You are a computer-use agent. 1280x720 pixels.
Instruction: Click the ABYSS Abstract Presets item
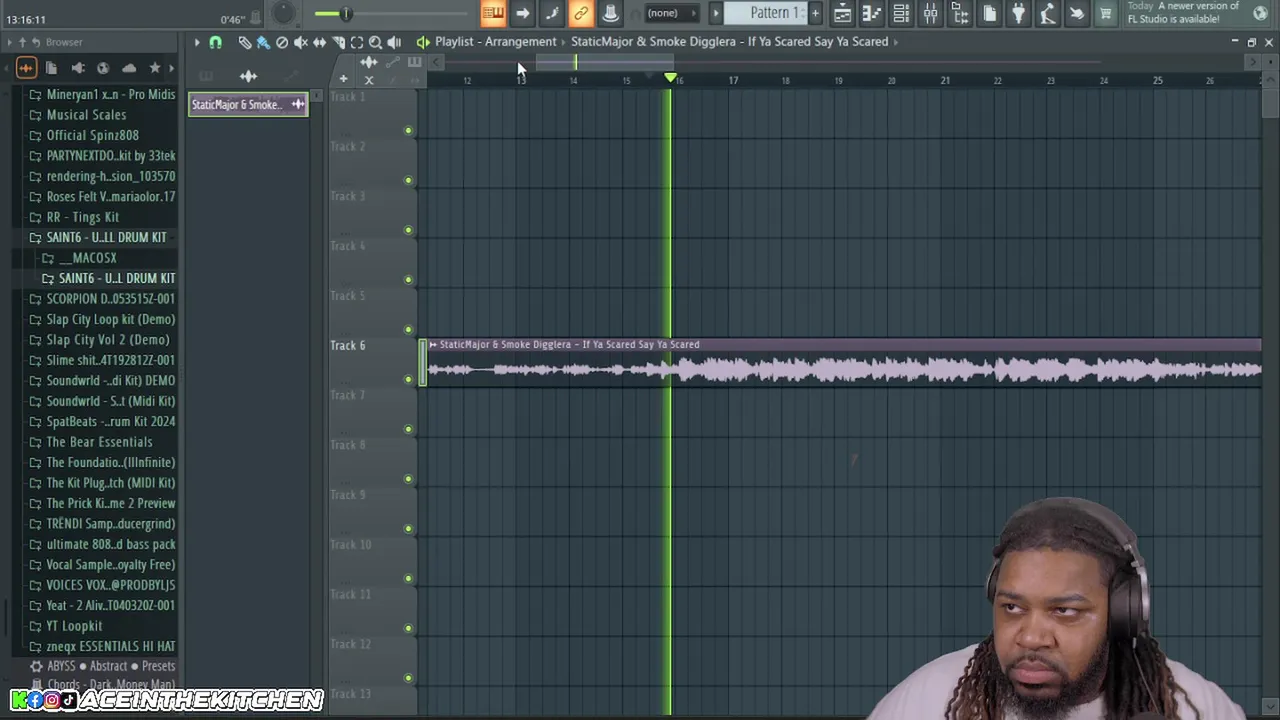pyautogui.click(x=102, y=666)
